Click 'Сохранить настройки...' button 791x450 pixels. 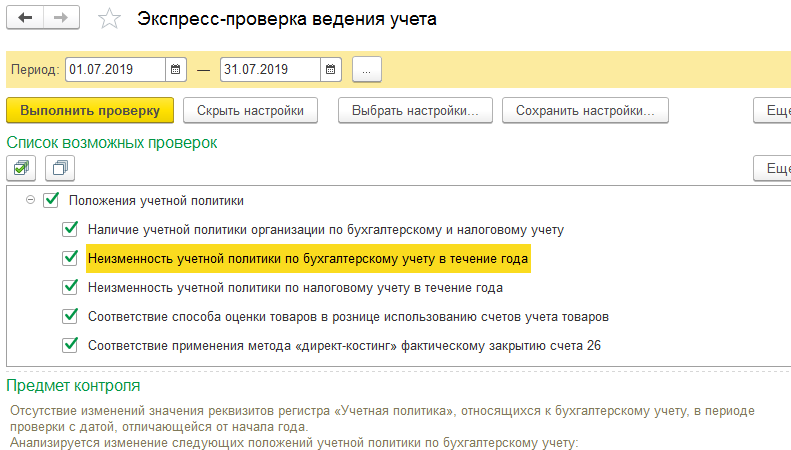coord(585,110)
